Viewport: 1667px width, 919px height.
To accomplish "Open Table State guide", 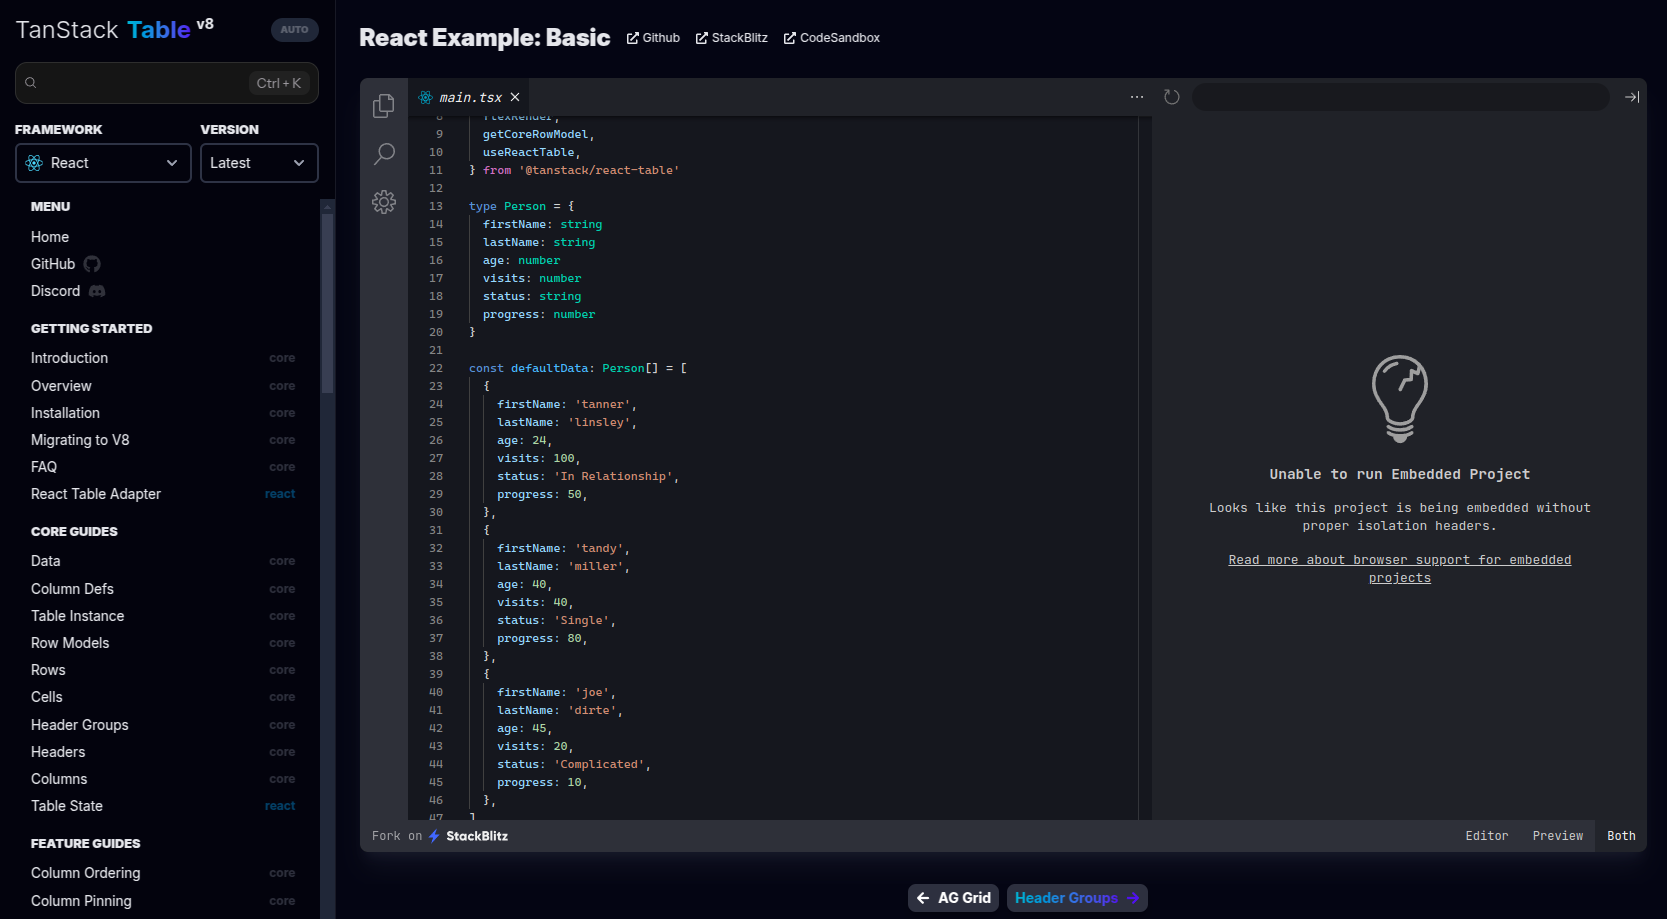I will click(x=163, y=806).
